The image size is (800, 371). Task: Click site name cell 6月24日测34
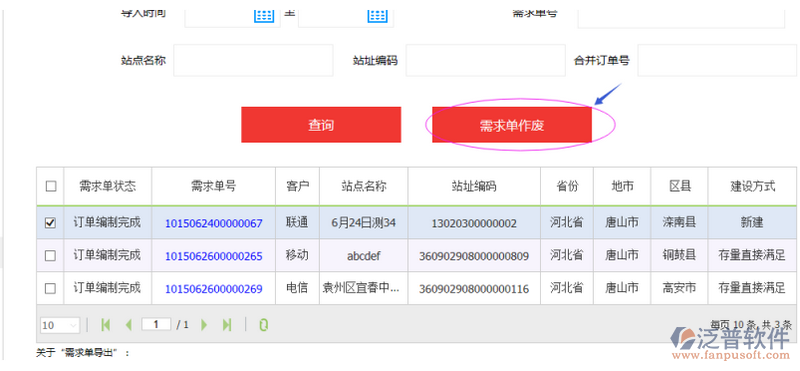coord(364,222)
